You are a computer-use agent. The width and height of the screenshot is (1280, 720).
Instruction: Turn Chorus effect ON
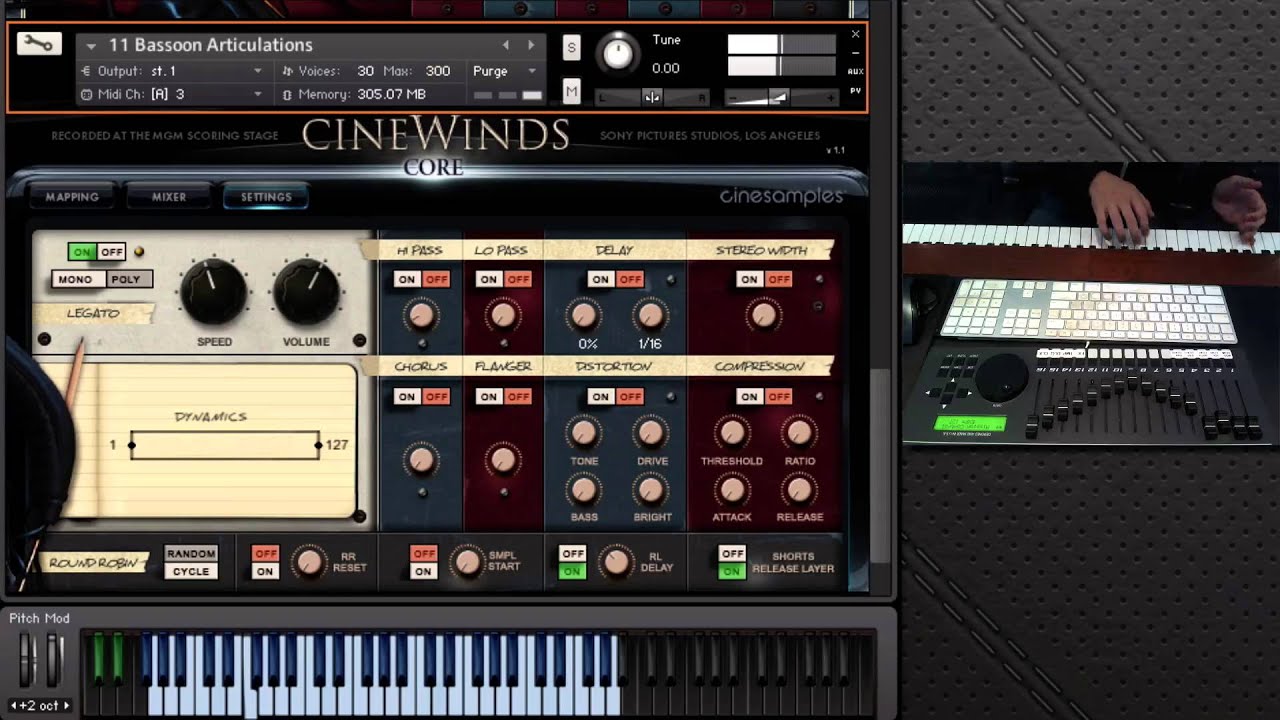pos(406,397)
